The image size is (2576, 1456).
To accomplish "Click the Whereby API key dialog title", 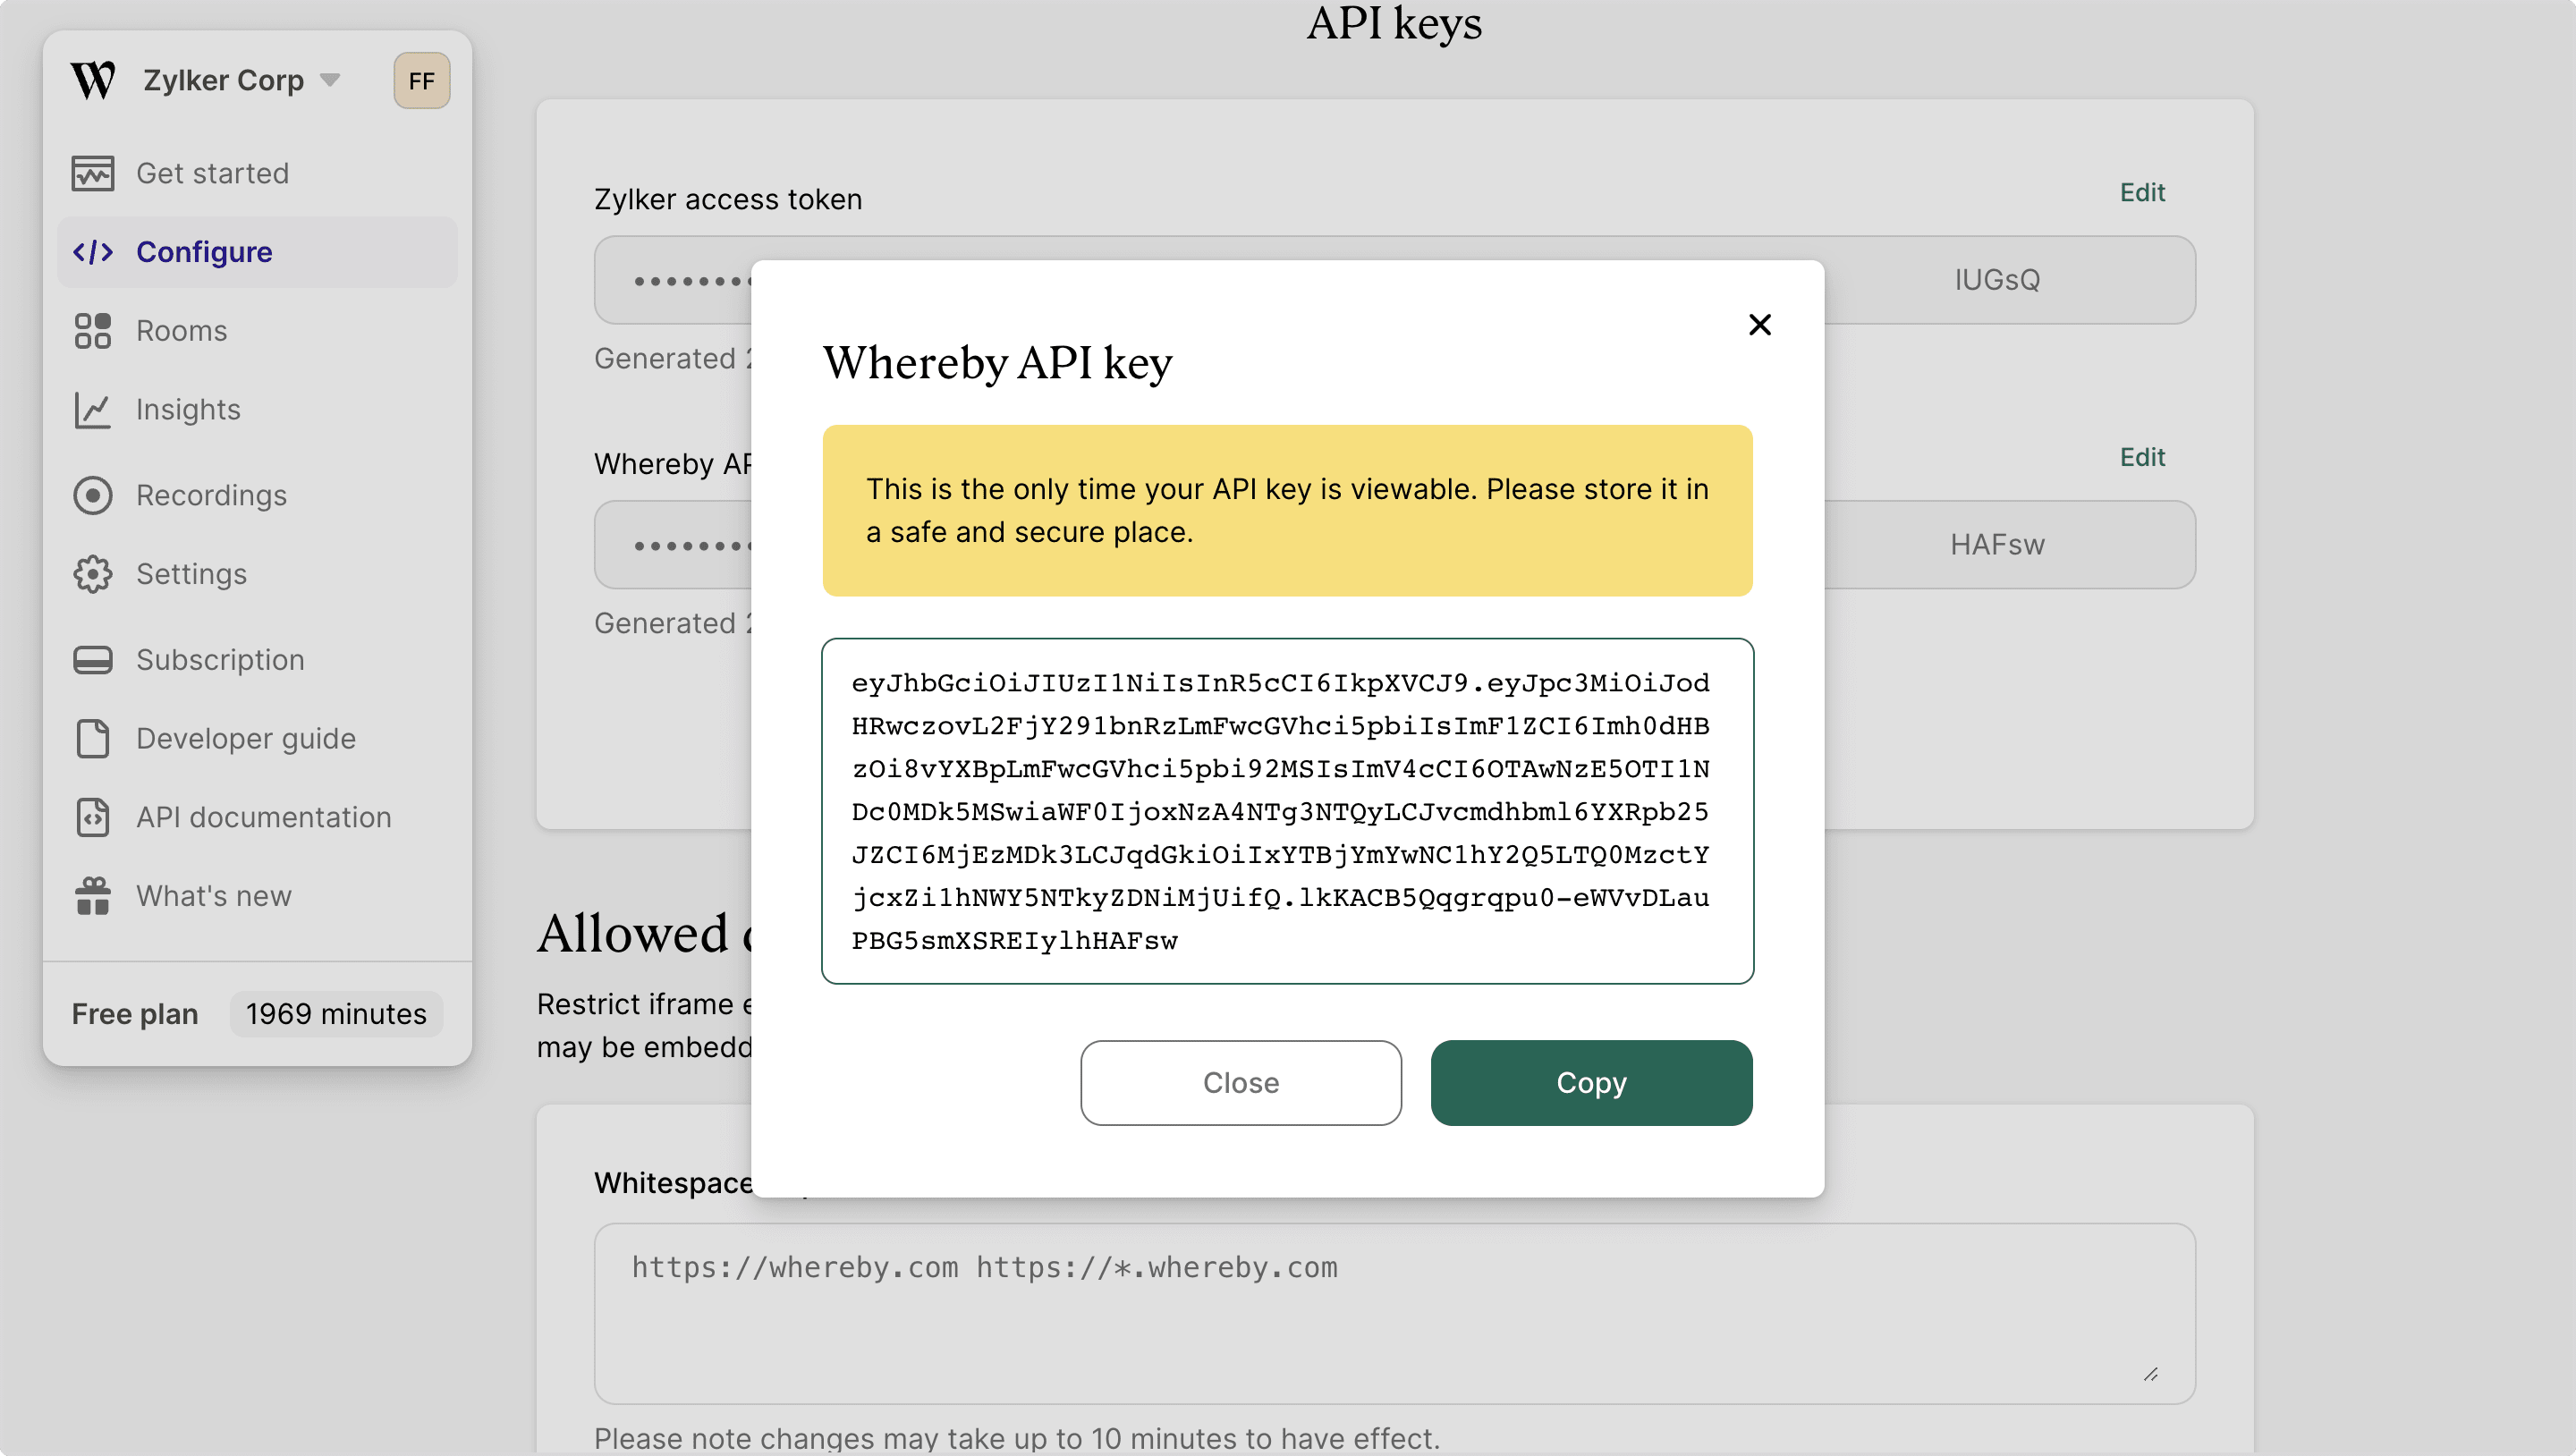I will (997, 362).
